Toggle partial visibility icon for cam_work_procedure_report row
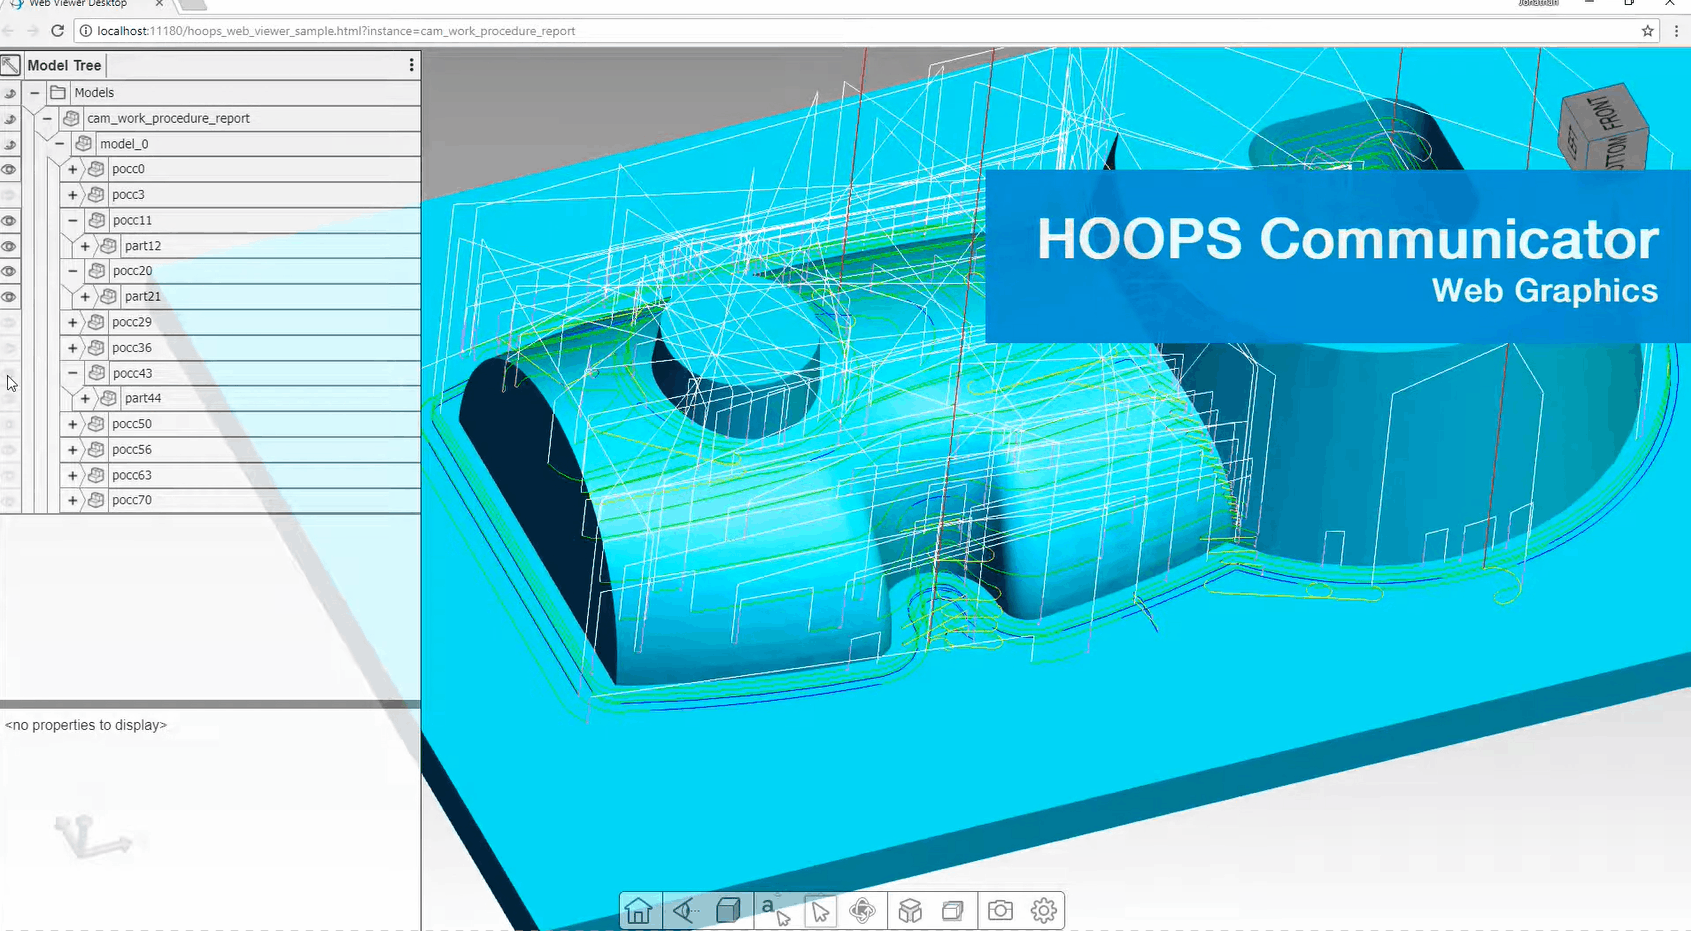The width and height of the screenshot is (1691, 931). (x=10, y=119)
